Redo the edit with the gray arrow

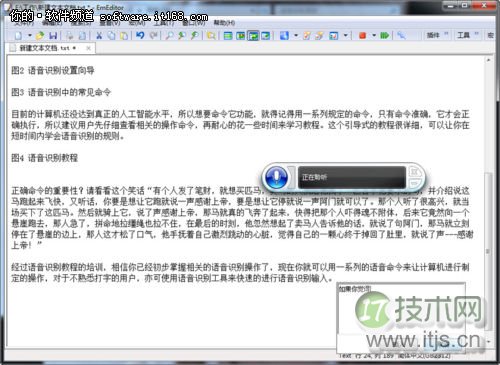[x=153, y=35]
